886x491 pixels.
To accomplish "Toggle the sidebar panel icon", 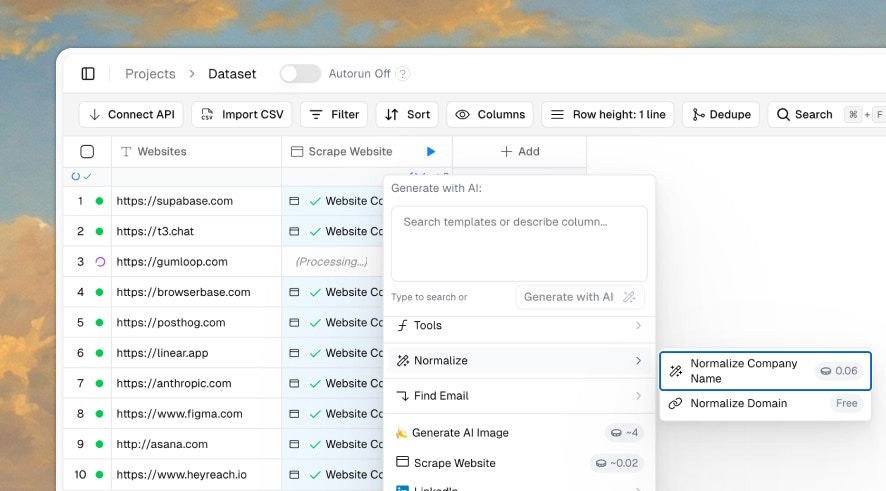I will click(x=88, y=74).
